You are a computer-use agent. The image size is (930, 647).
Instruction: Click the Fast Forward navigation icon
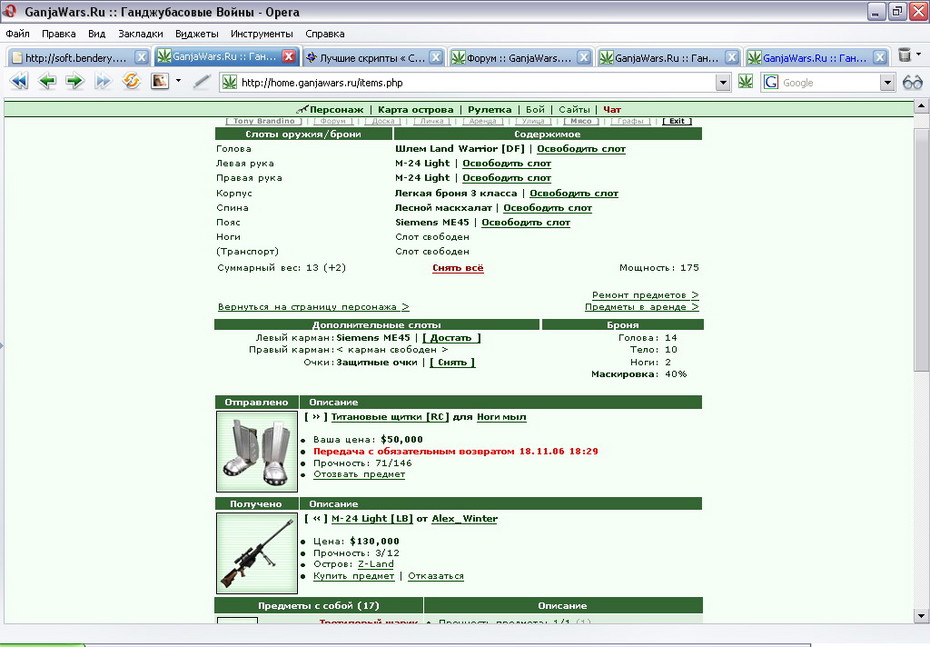(103, 81)
